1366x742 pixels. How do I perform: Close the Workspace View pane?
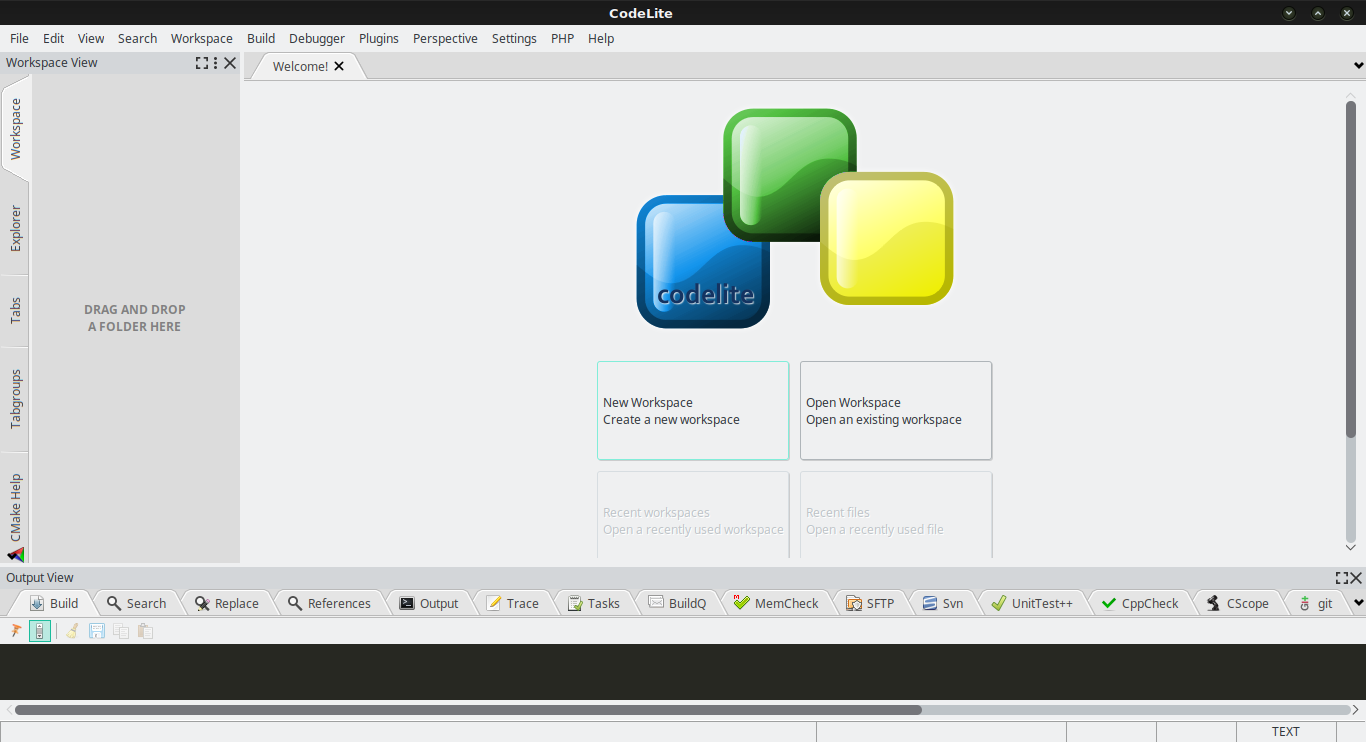(x=230, y=63)
